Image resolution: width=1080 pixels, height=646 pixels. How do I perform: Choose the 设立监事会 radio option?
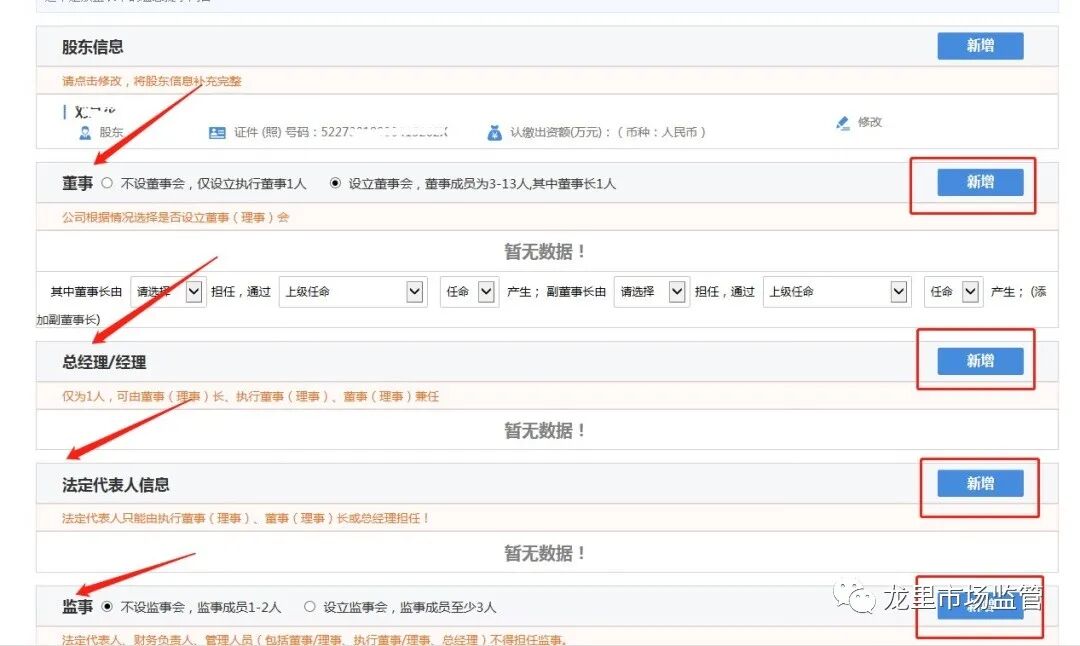pos(311,607)
